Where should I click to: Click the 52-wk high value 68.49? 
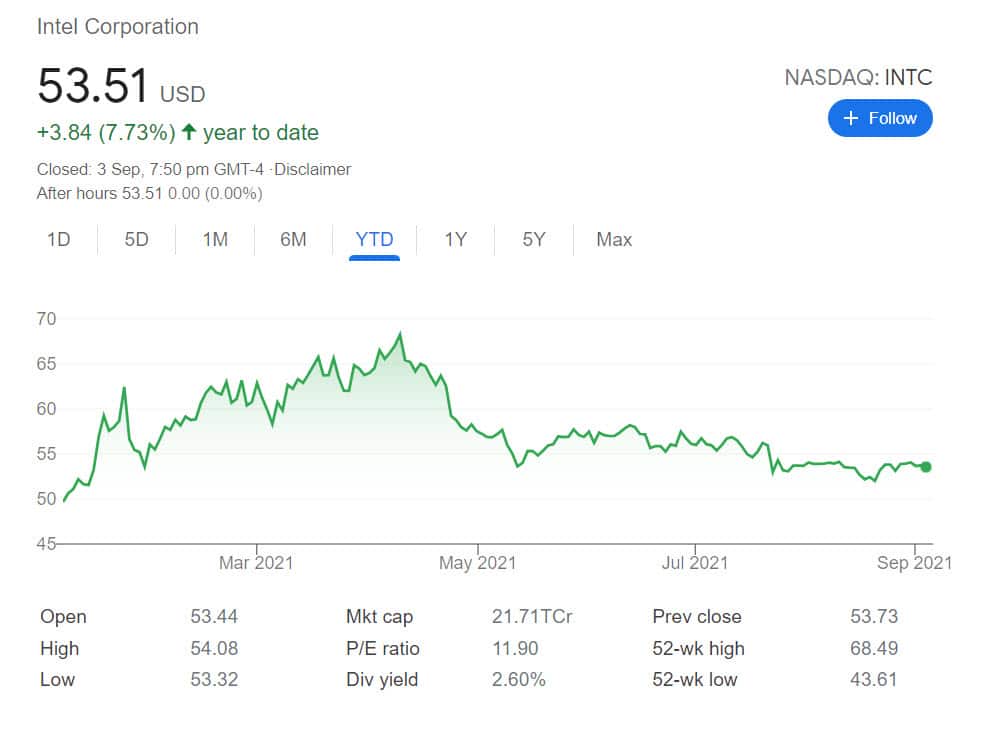click(874, 648)
